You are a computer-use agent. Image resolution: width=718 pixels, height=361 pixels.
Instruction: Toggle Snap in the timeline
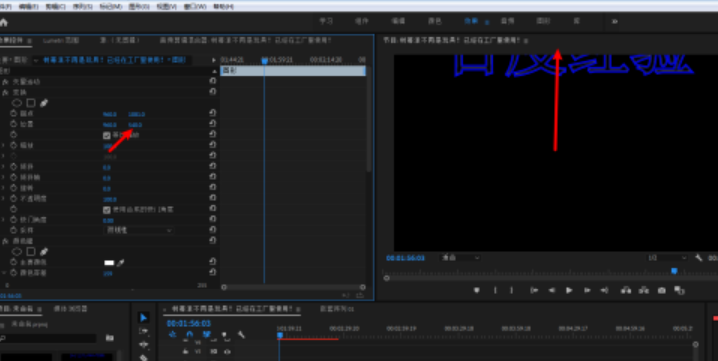[x=190, y=335]
